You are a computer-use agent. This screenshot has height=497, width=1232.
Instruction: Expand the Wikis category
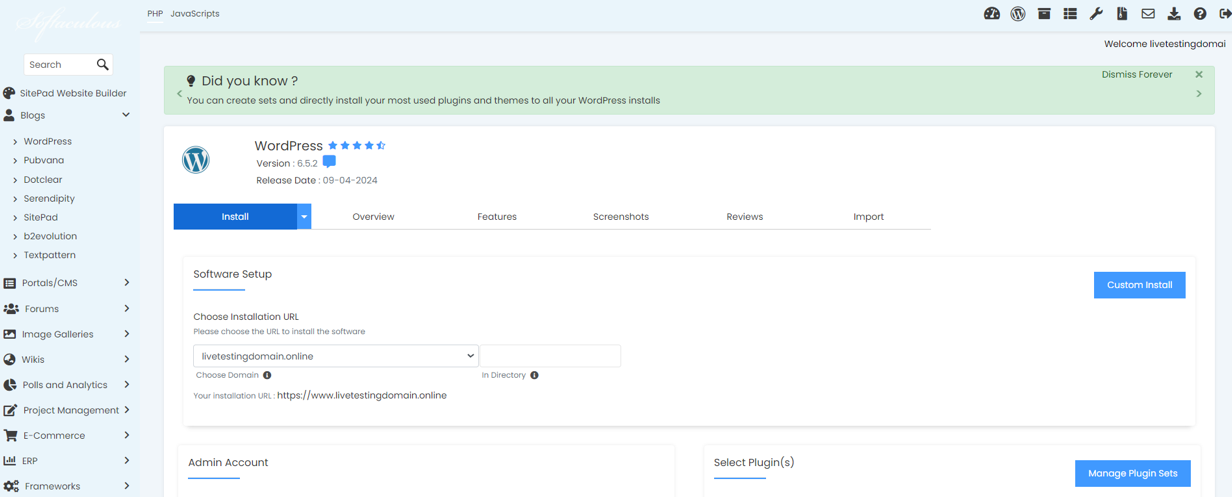[127, 359]
